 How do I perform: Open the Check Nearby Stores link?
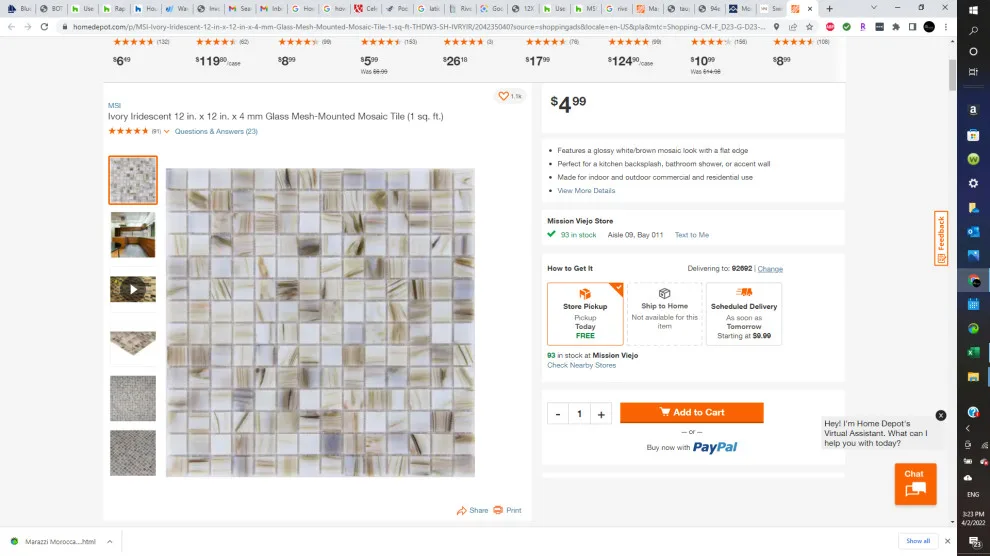581,365
